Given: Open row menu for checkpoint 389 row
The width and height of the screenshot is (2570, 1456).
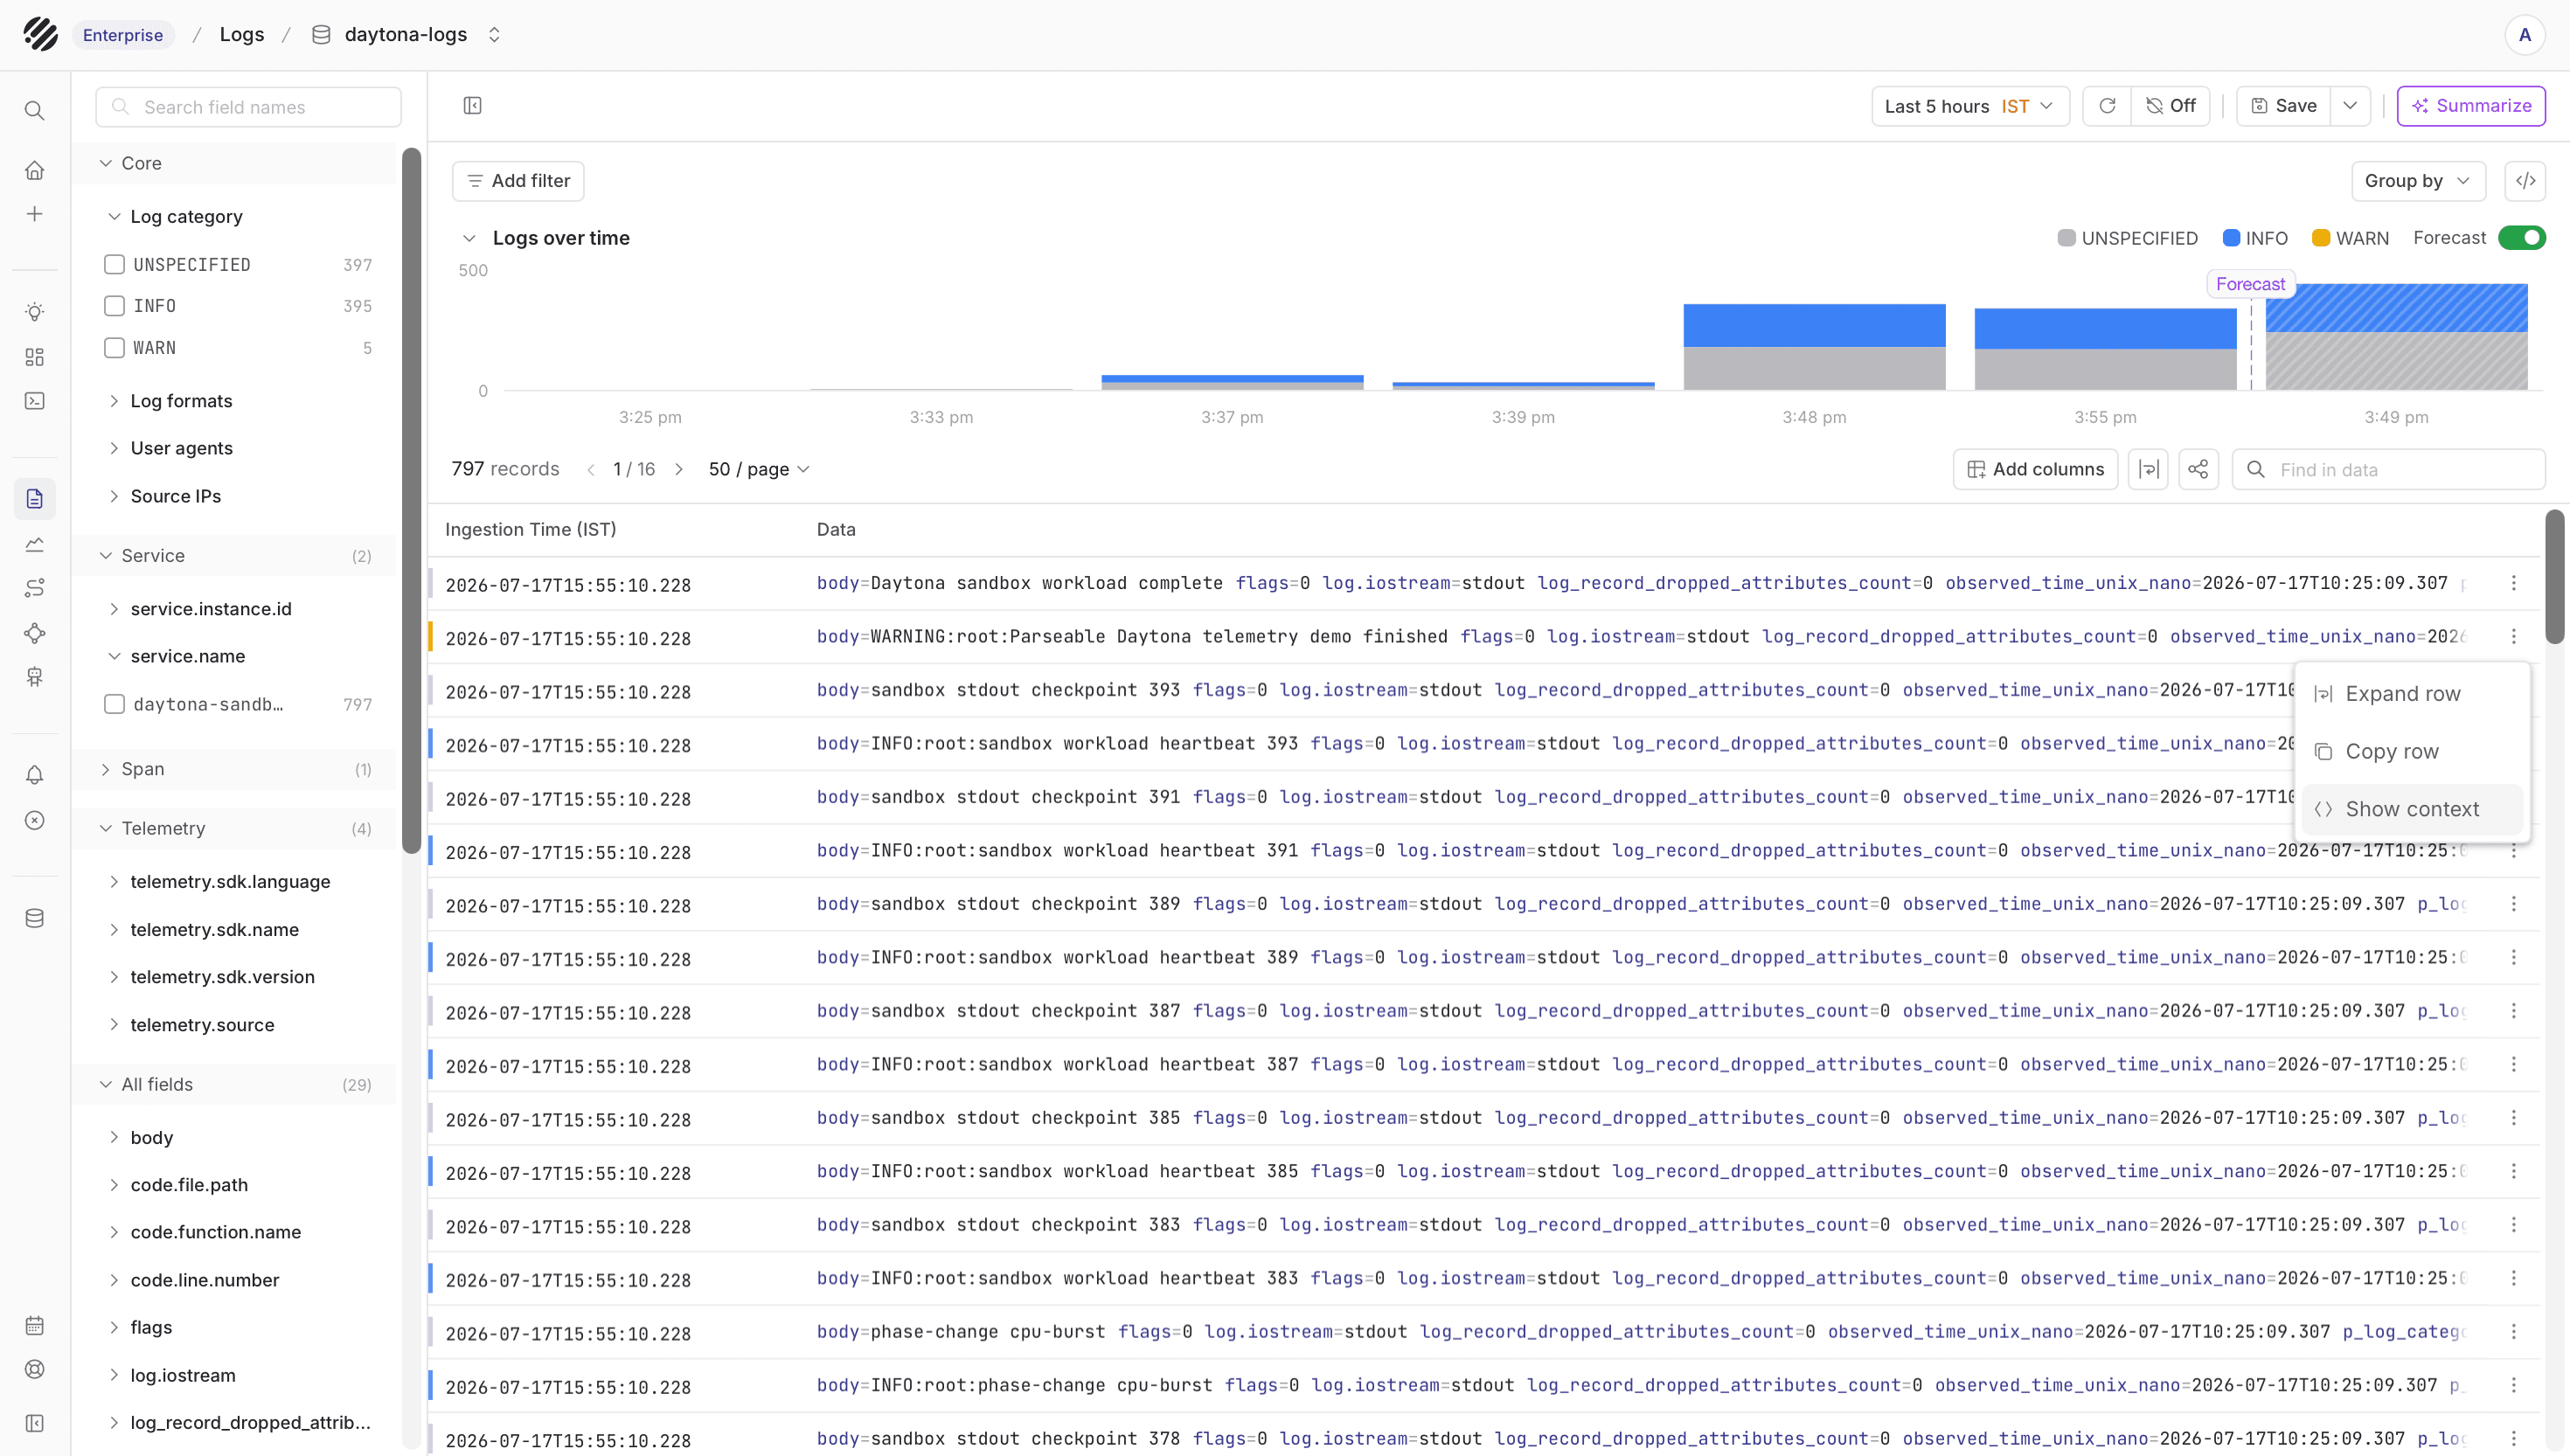Looking at the screenshot, I should tap(2514, 904).
